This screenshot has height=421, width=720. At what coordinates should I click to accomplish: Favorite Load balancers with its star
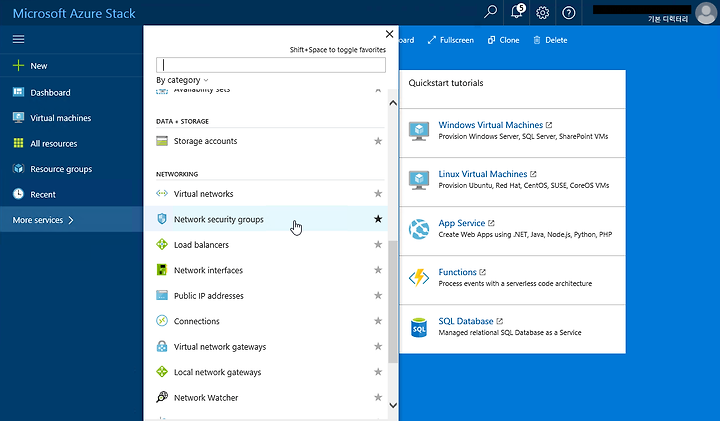tap(378, 244)
